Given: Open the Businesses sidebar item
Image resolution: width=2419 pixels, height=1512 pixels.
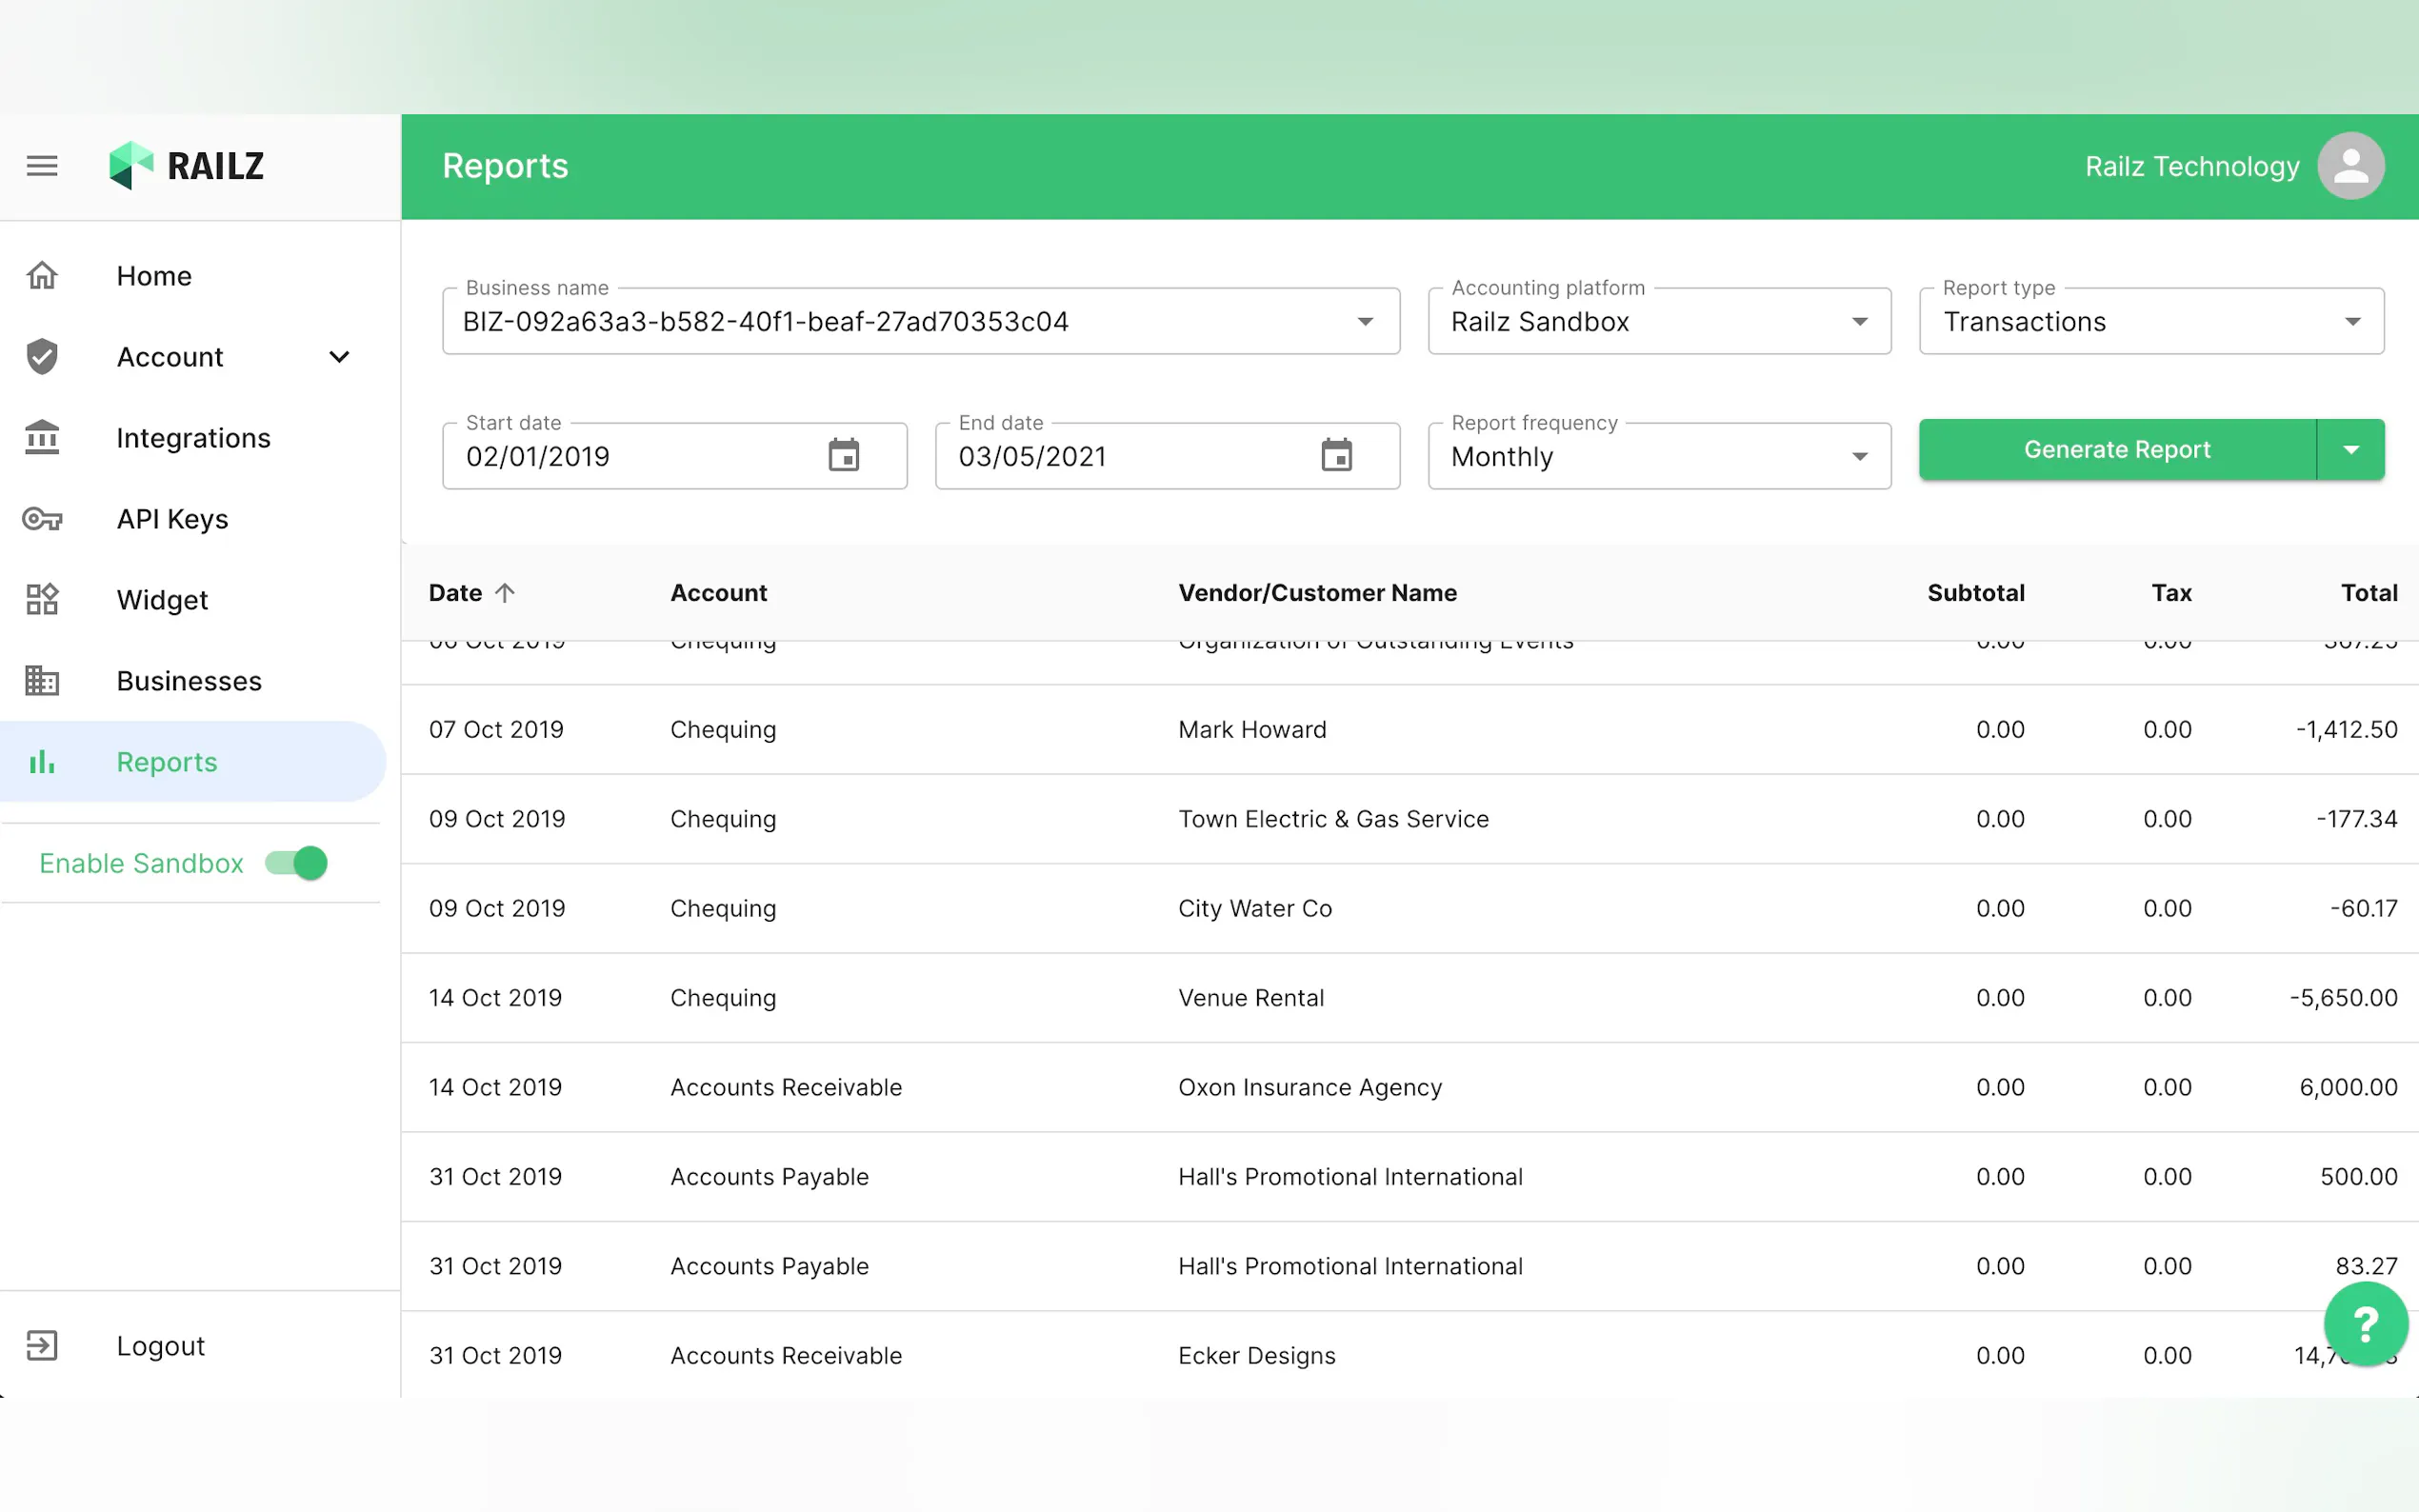Looking at the screenshot, I should click(189, 681).
